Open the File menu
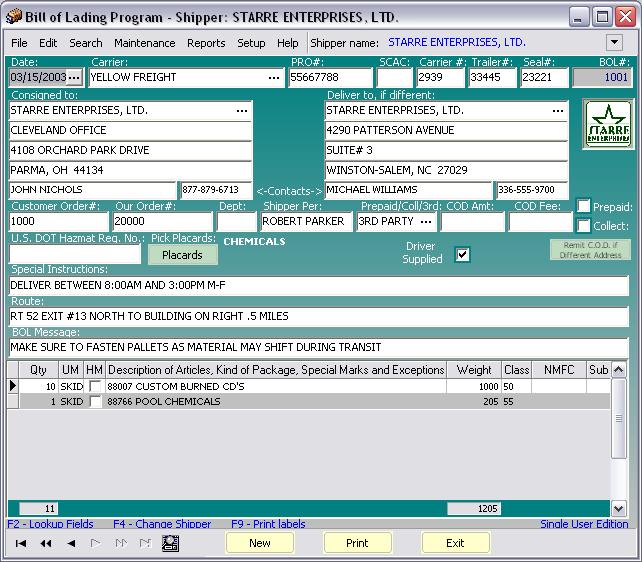This screenshot has height=562, width=642. tap(19, 43)
